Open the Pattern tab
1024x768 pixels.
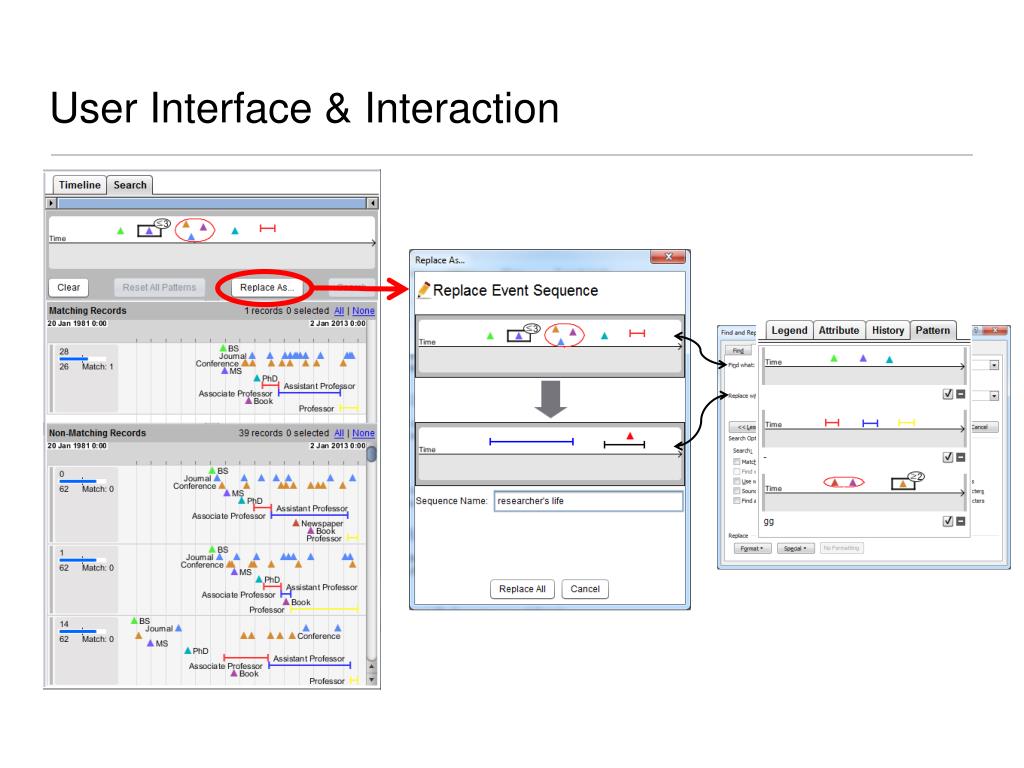[933, 330]
